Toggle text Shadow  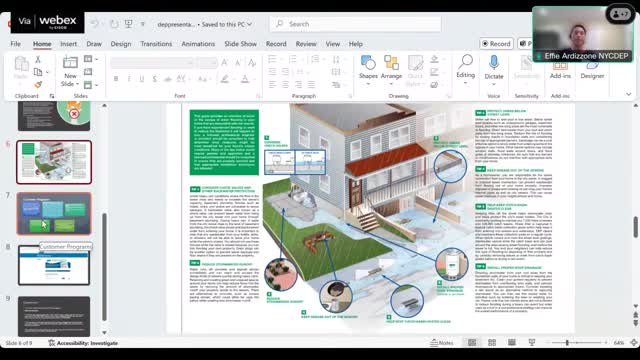[154, 79]
